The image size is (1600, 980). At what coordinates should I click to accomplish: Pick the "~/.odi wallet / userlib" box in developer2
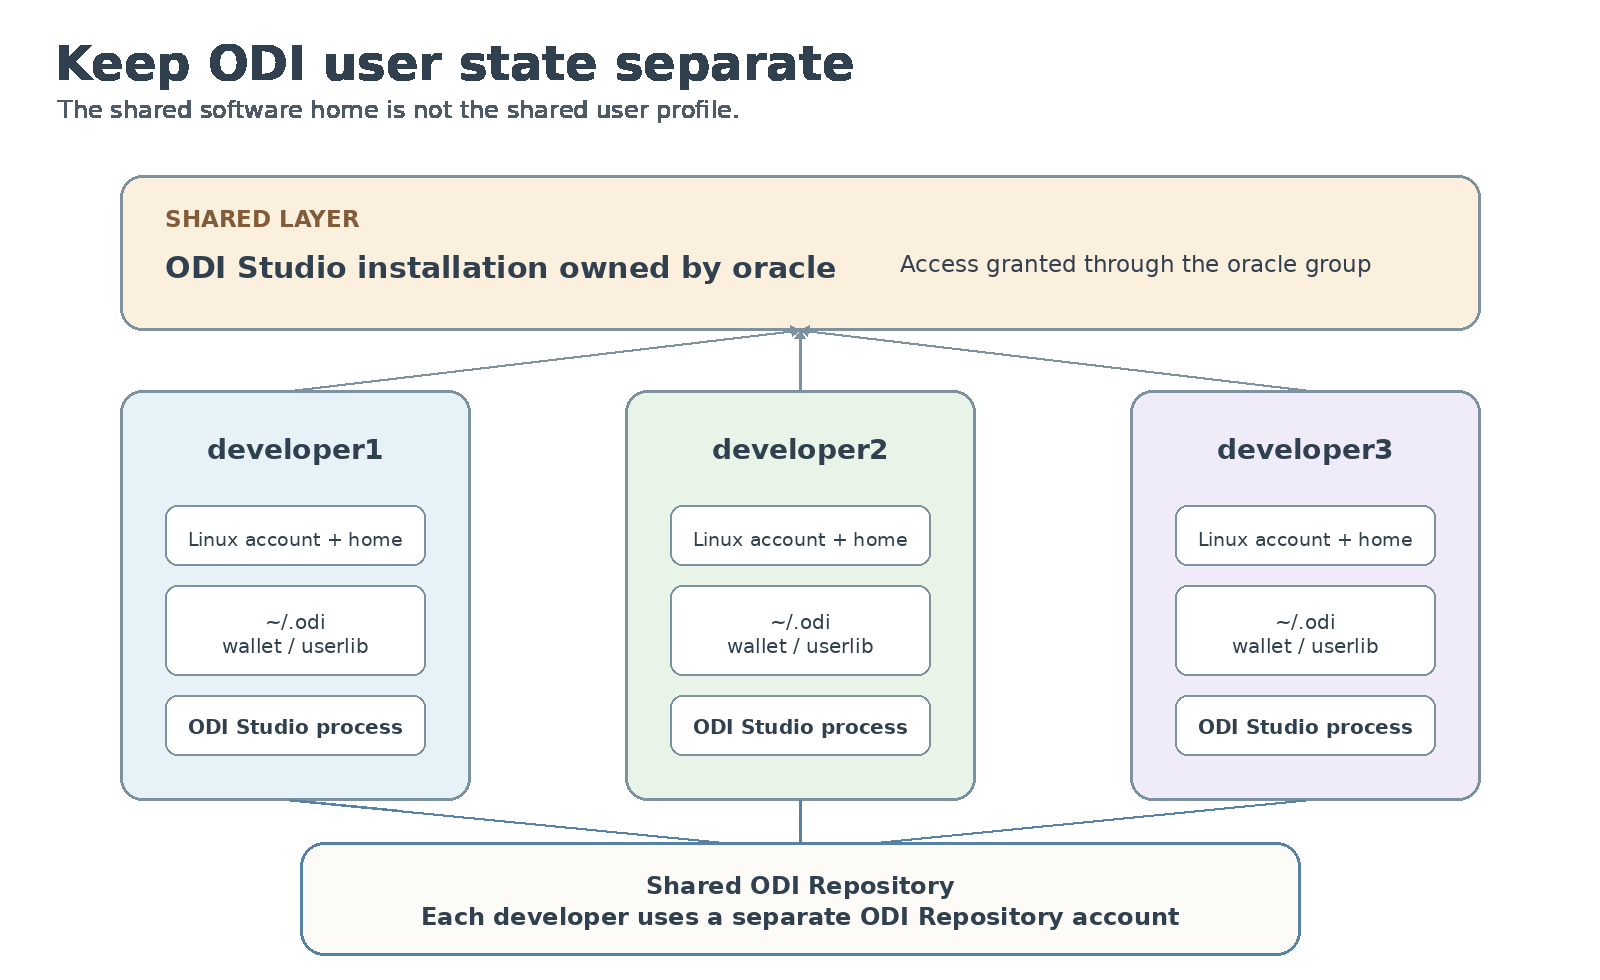coord(800,631)
